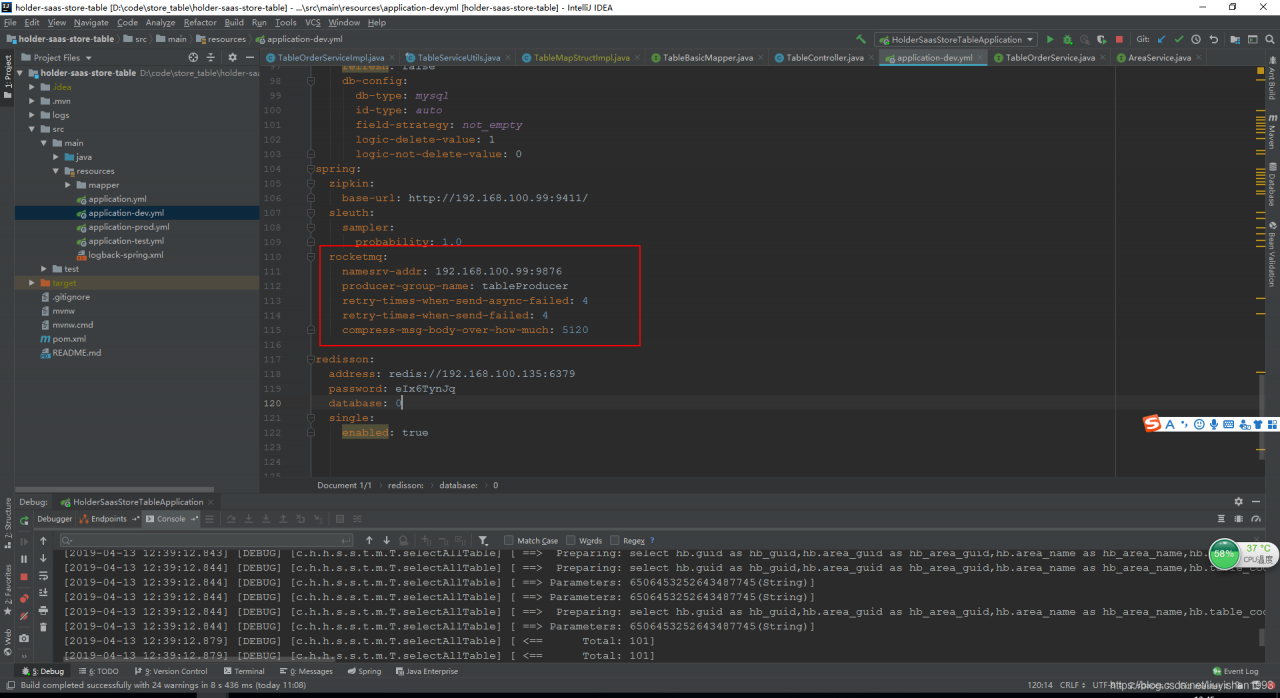The height and width of the screenshot is (698, 1280).
Task: Expand the test folder
Action: point(44,269)
